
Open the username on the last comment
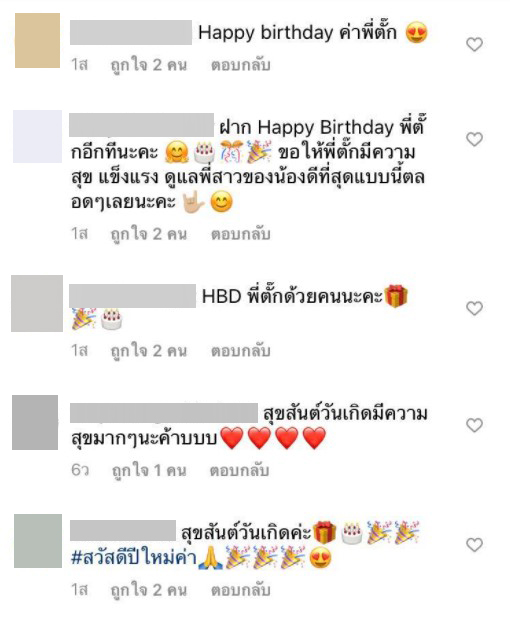coord(123,530)
